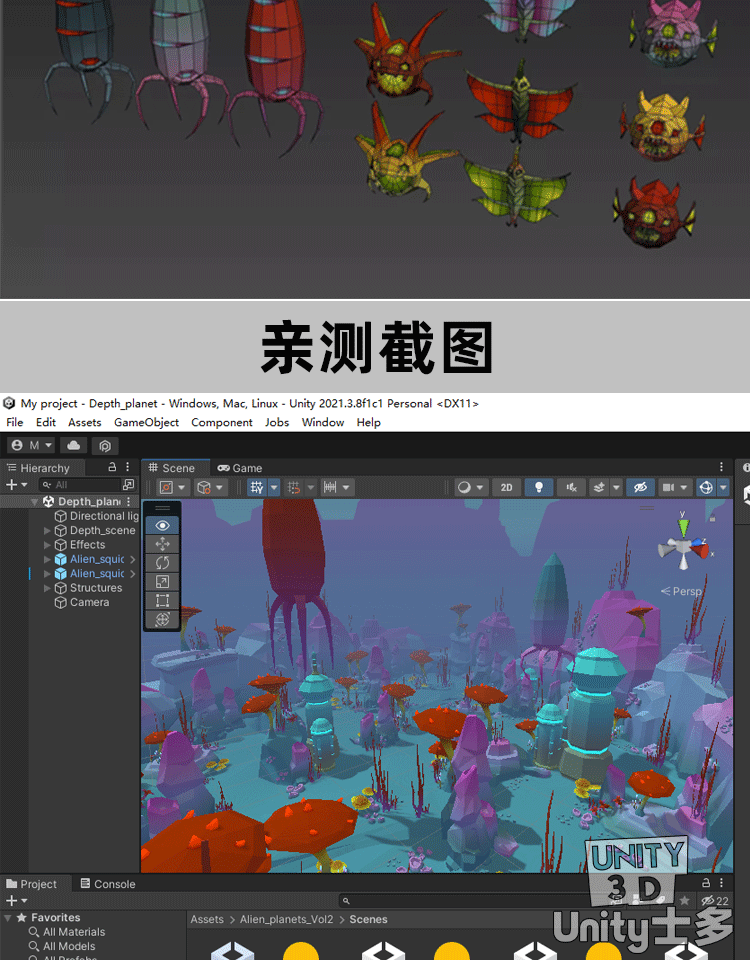750x960 pixels.
Task: Collapse the Favorites folder
Action: [8, 918]
